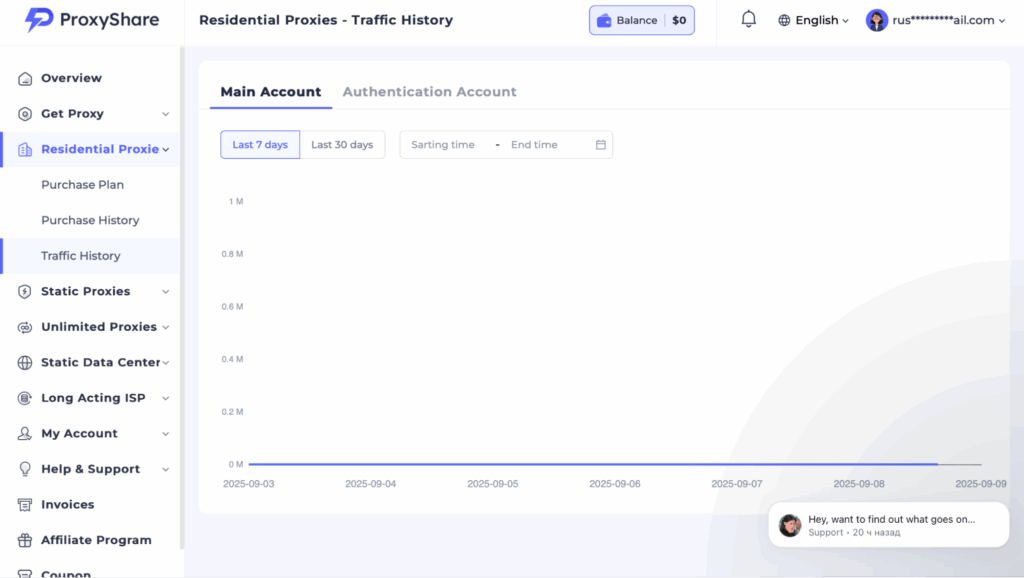Click the page title Traffic History heading
This screenshot has width=1024, height=578.
click(326, 20)
